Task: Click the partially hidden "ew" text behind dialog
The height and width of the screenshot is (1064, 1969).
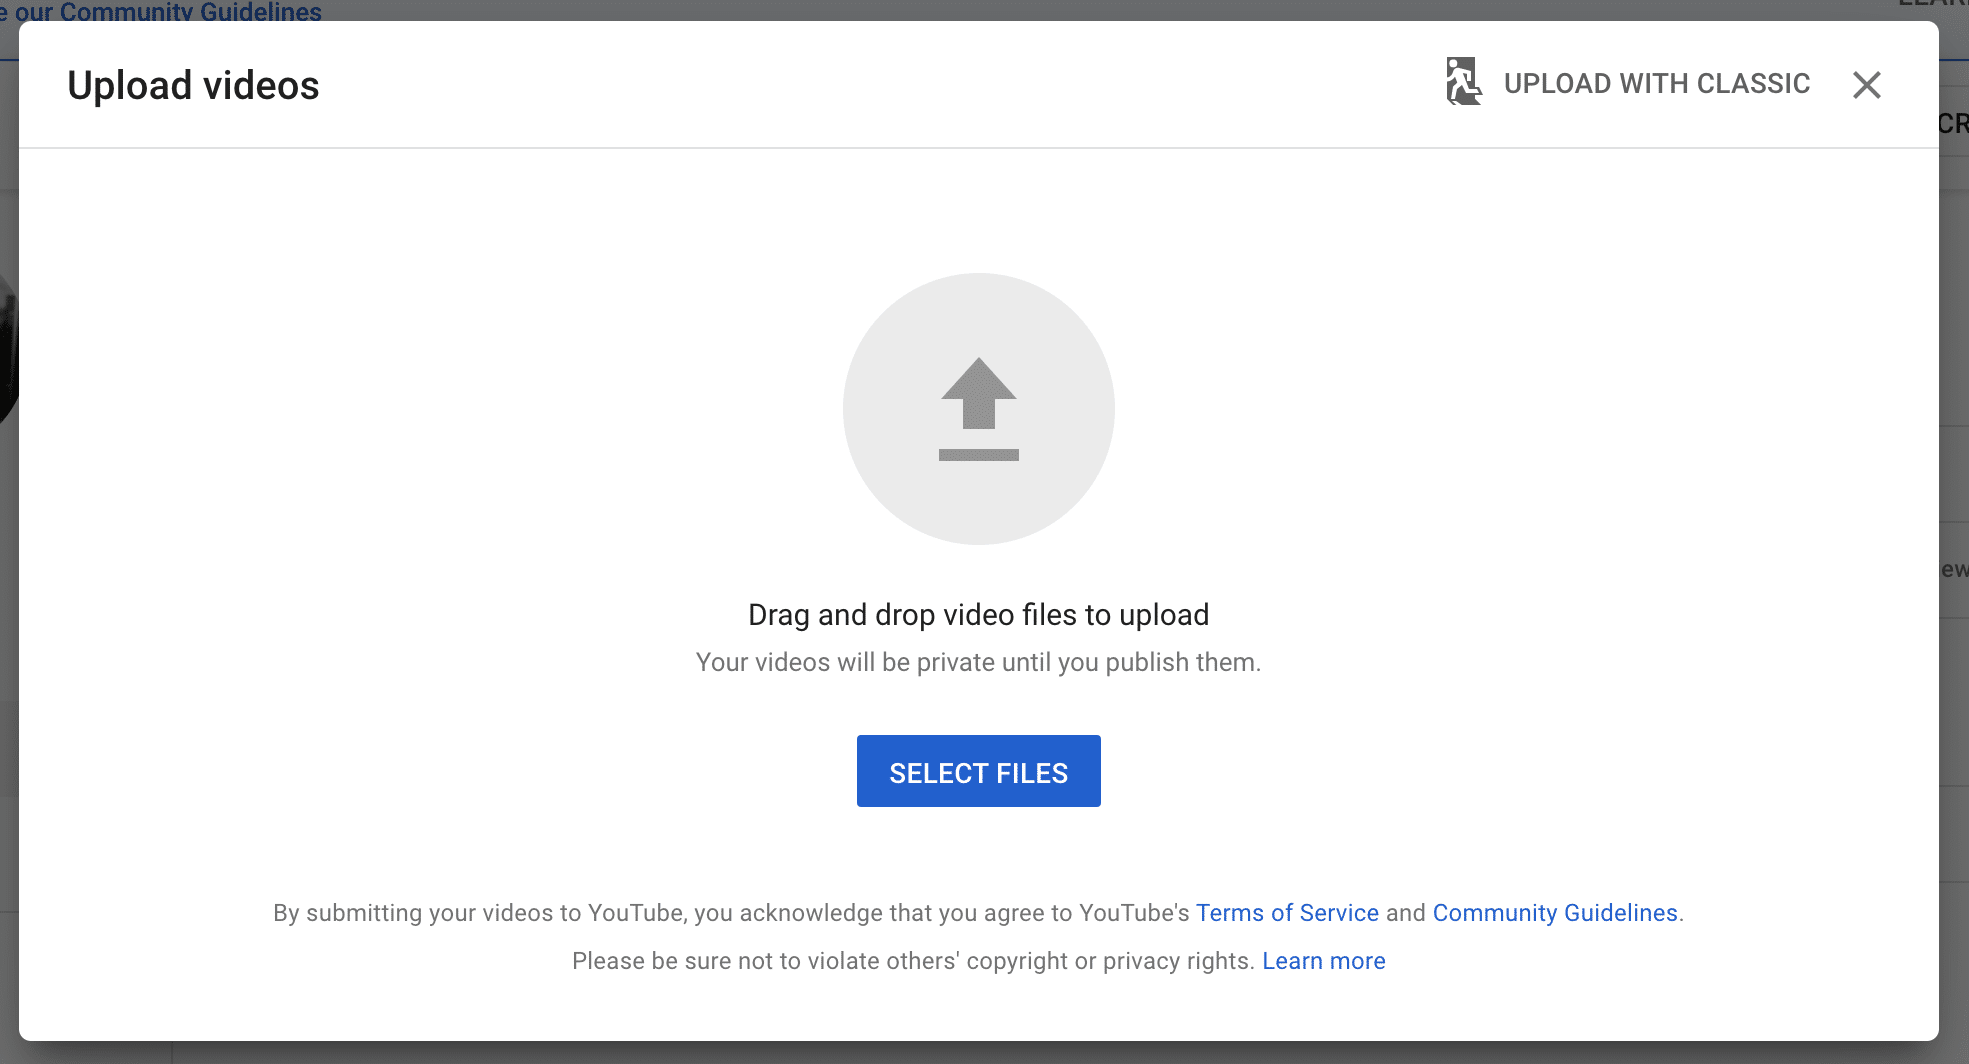Action: (x=1954, y=570)
